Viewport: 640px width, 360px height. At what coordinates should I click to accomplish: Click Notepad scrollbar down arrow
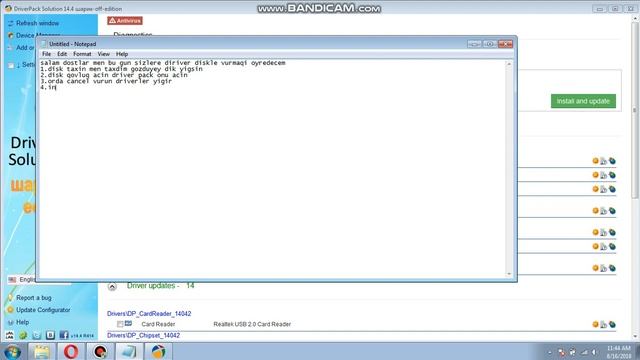click(x=509, y=274)
